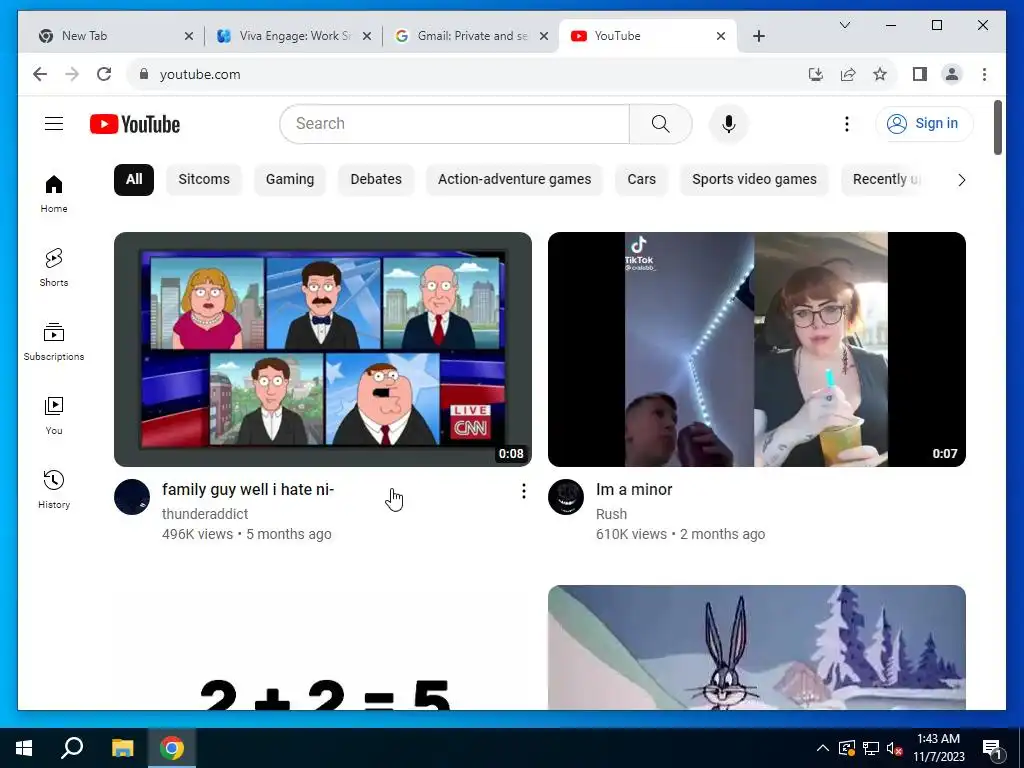Click Chrome icon in taskbar
The width and height of the screenshot is (1024, 768).
172,748
